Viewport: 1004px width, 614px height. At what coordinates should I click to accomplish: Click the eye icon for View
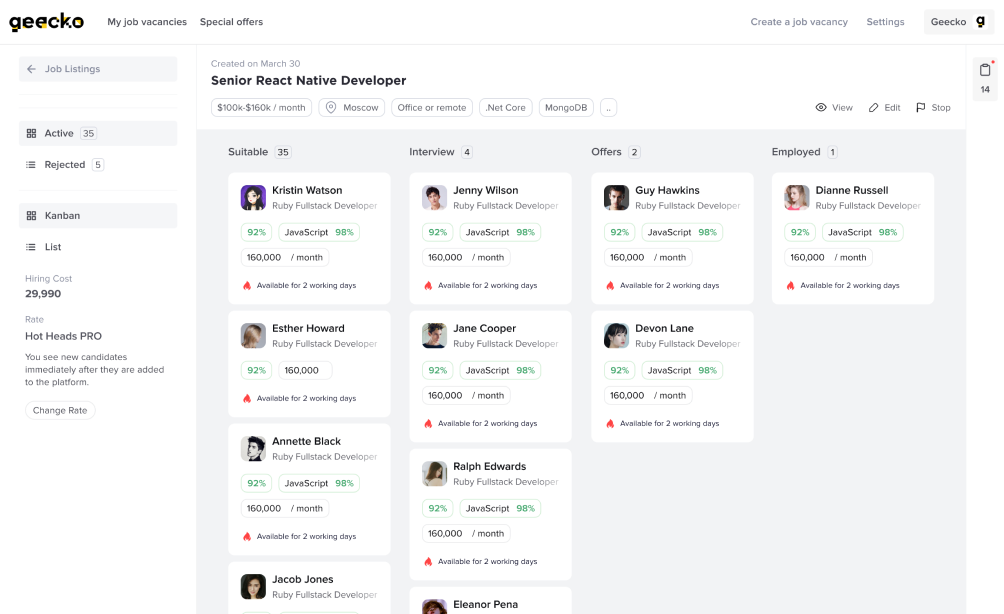(821, 108)
